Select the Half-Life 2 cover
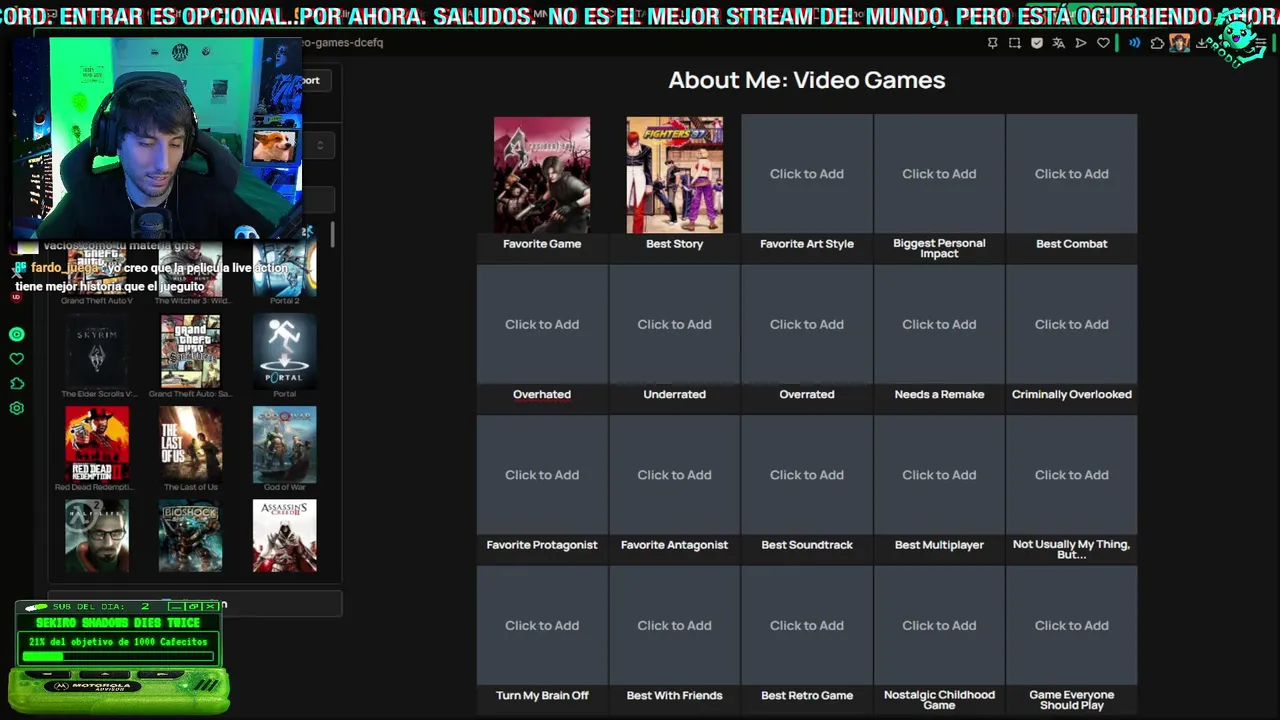 [x=97, y=536]
